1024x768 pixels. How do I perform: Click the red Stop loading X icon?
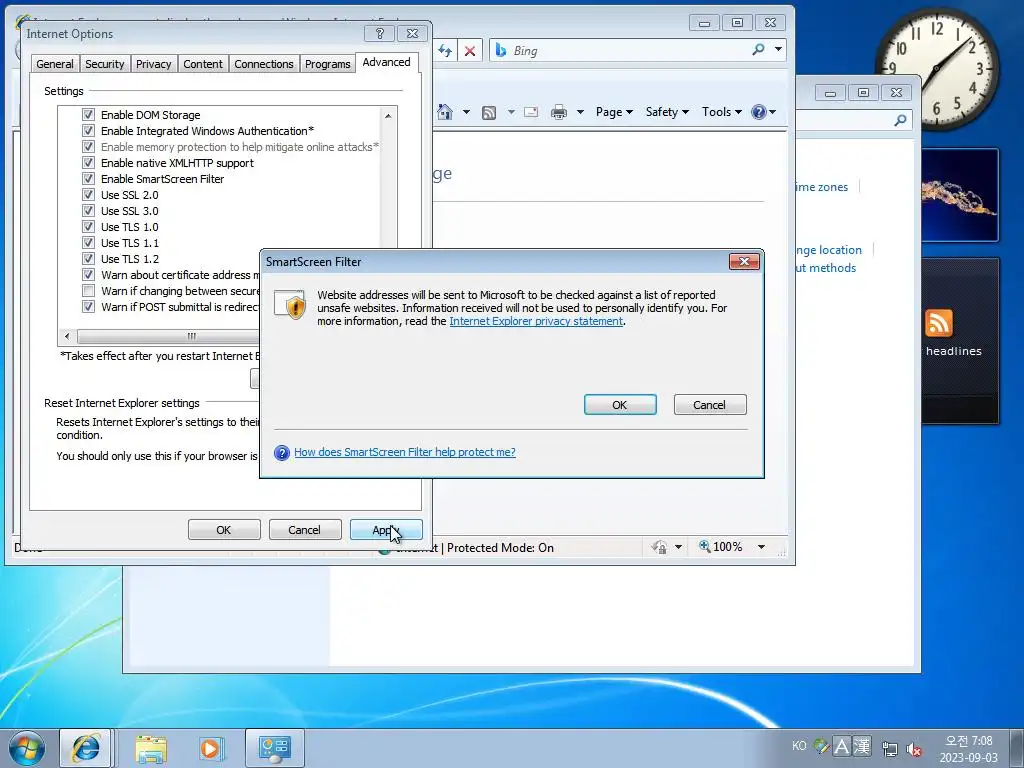coord(470,51)
